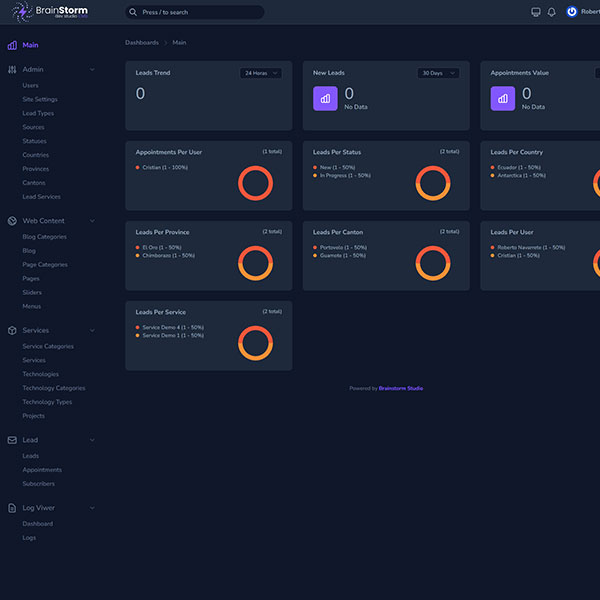Click the Leads Per Service donut chart
Viewport: 600px width, 600px height.
pyautogui.click(x=256, y=343)
